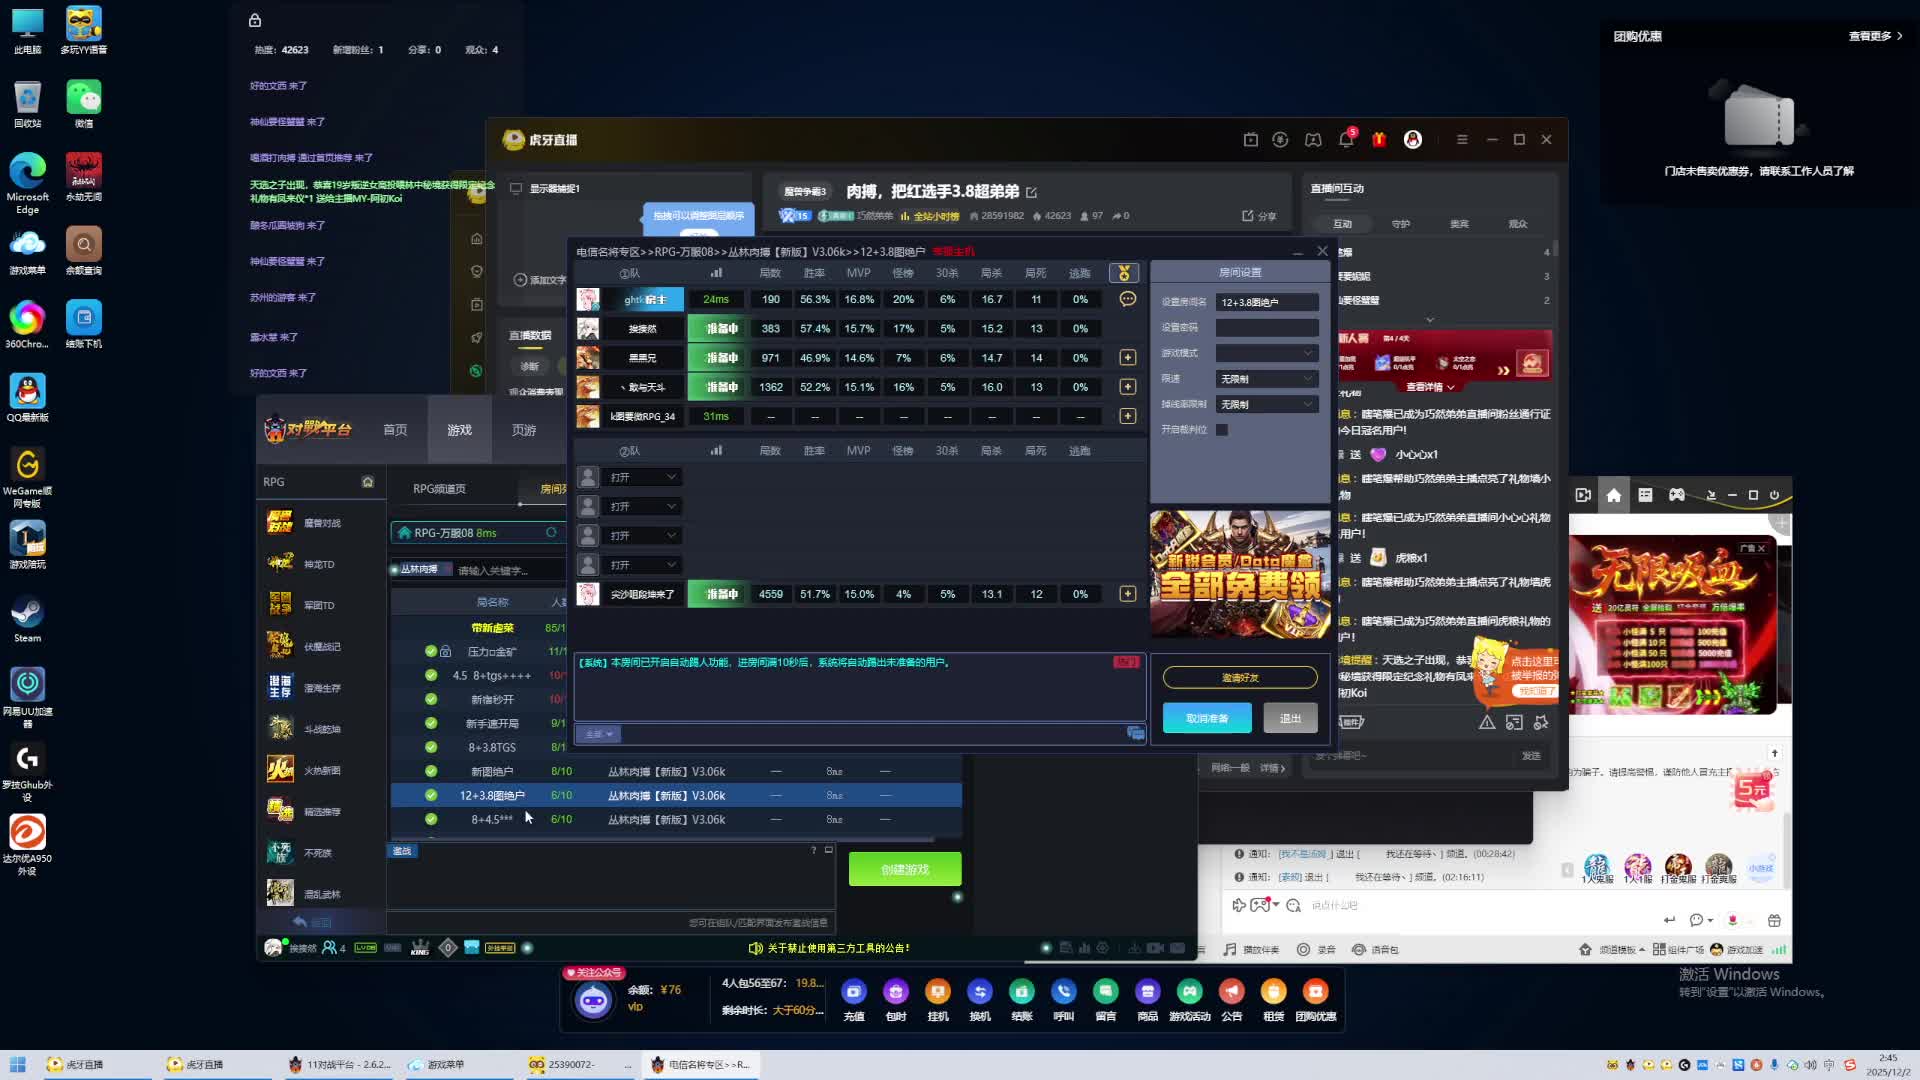Open notification bell in 虎牙直播 title bar
This screenshot has height=1080, width=1920.
coord(1346,140)
